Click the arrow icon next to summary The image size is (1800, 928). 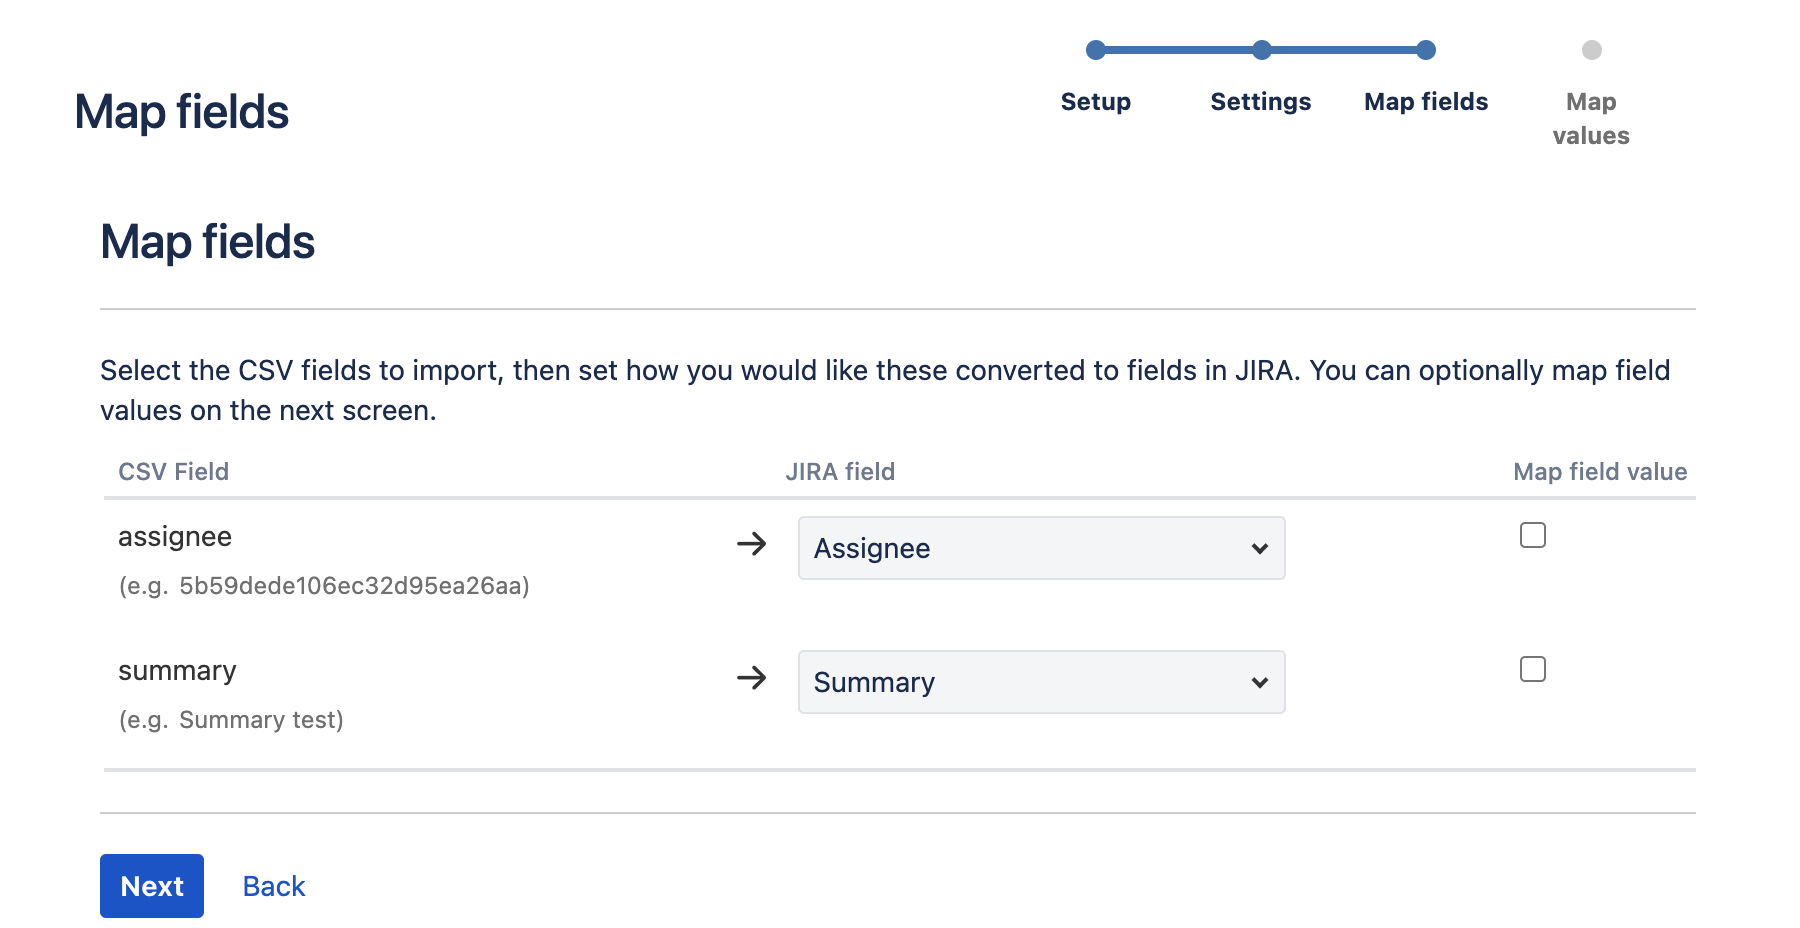(751, 678)
